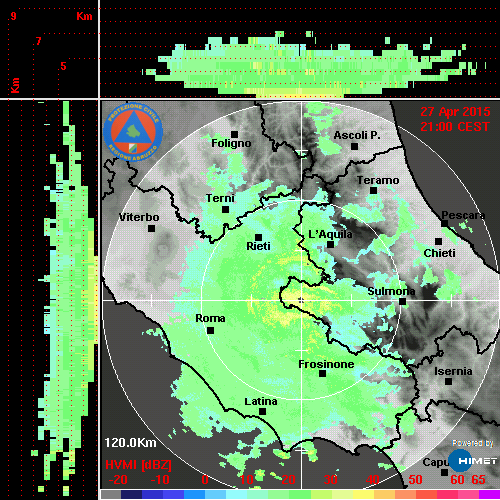Click the '-10' dBZ scale value

click(x=160, y=480)
